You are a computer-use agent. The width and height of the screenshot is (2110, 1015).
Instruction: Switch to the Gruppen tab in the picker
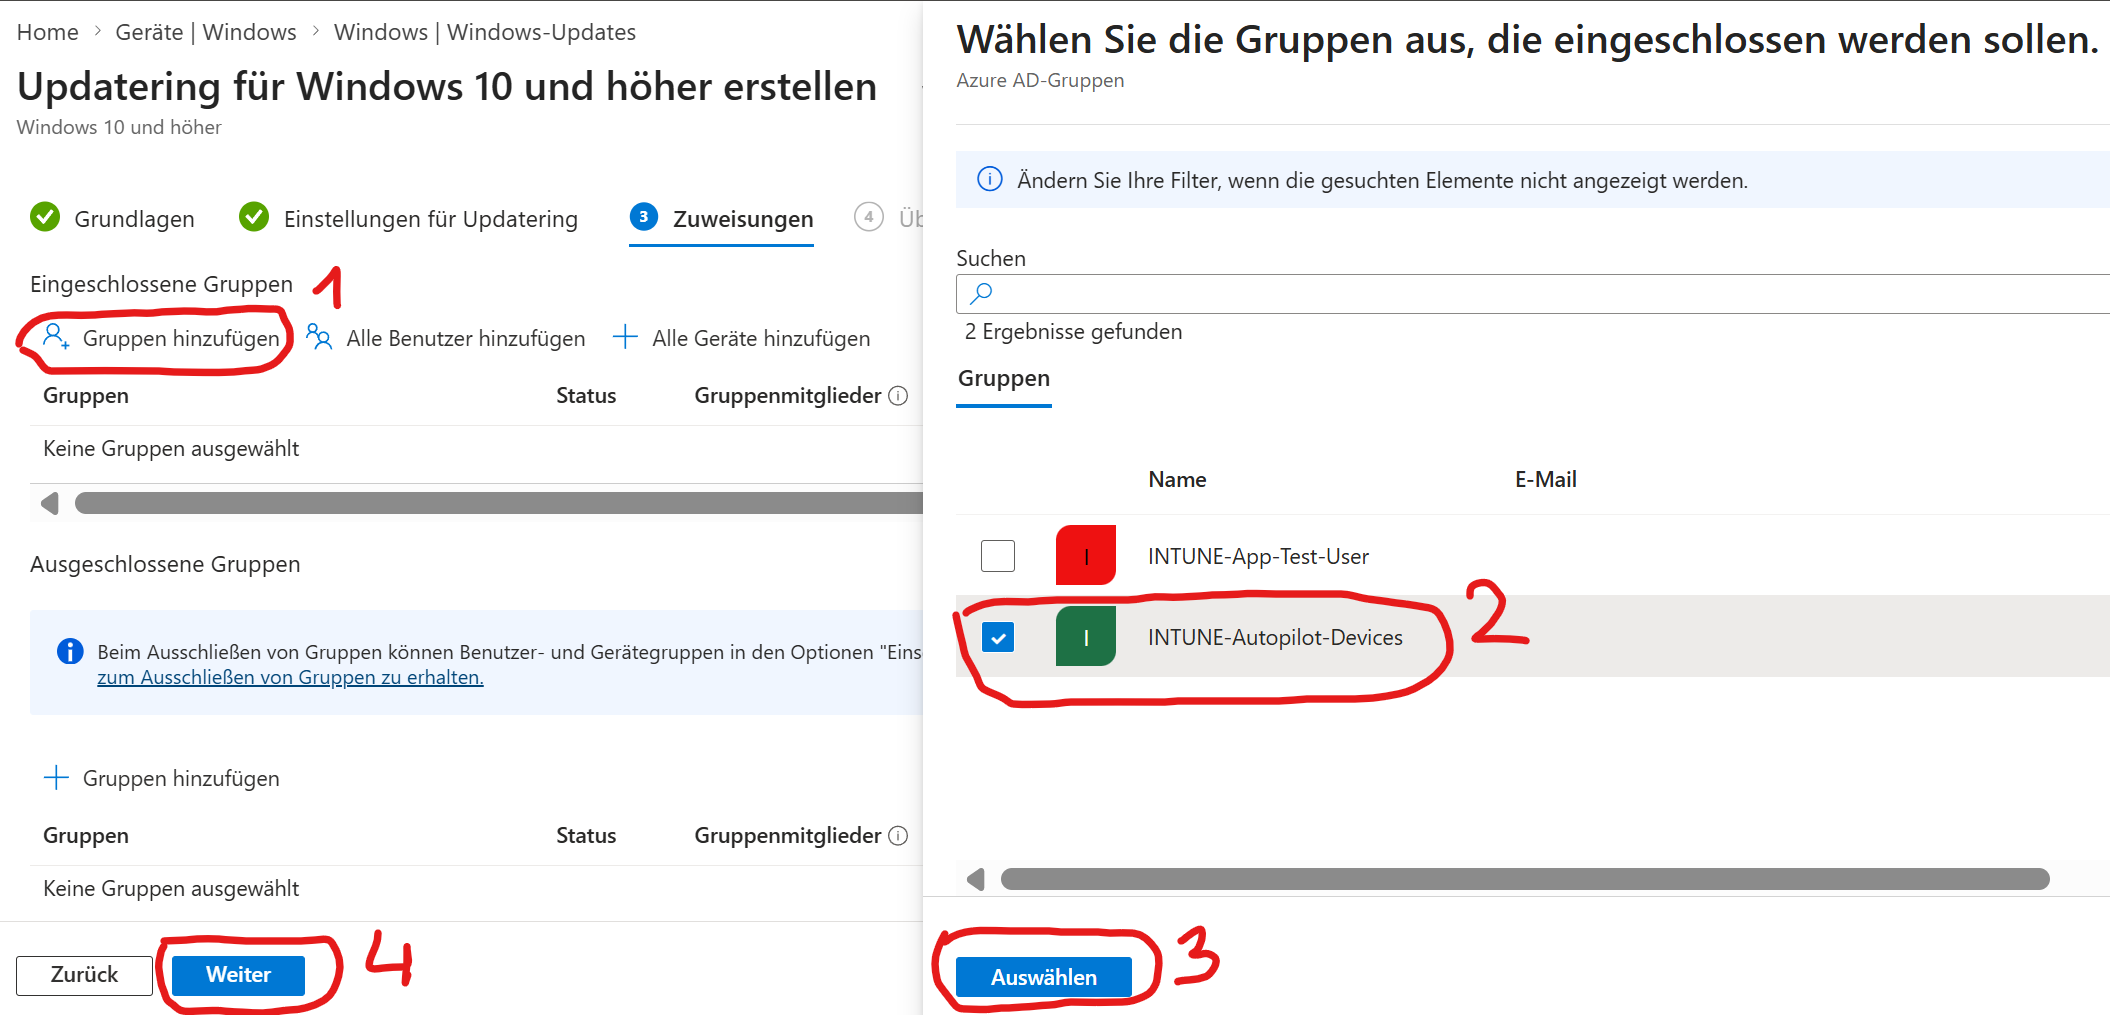[x=1004, y=379]
